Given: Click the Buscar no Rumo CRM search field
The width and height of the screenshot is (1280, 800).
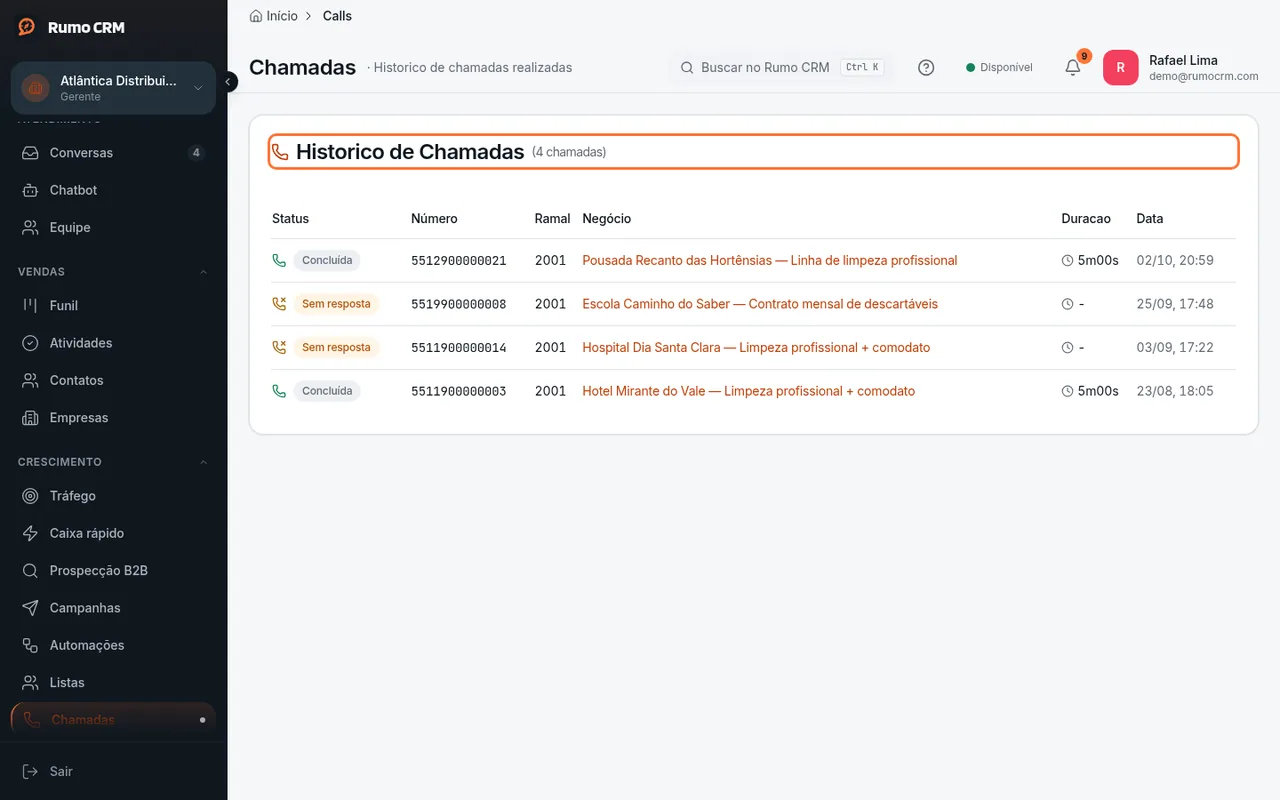Looking at the screenshot, I should tap(781, 67).
